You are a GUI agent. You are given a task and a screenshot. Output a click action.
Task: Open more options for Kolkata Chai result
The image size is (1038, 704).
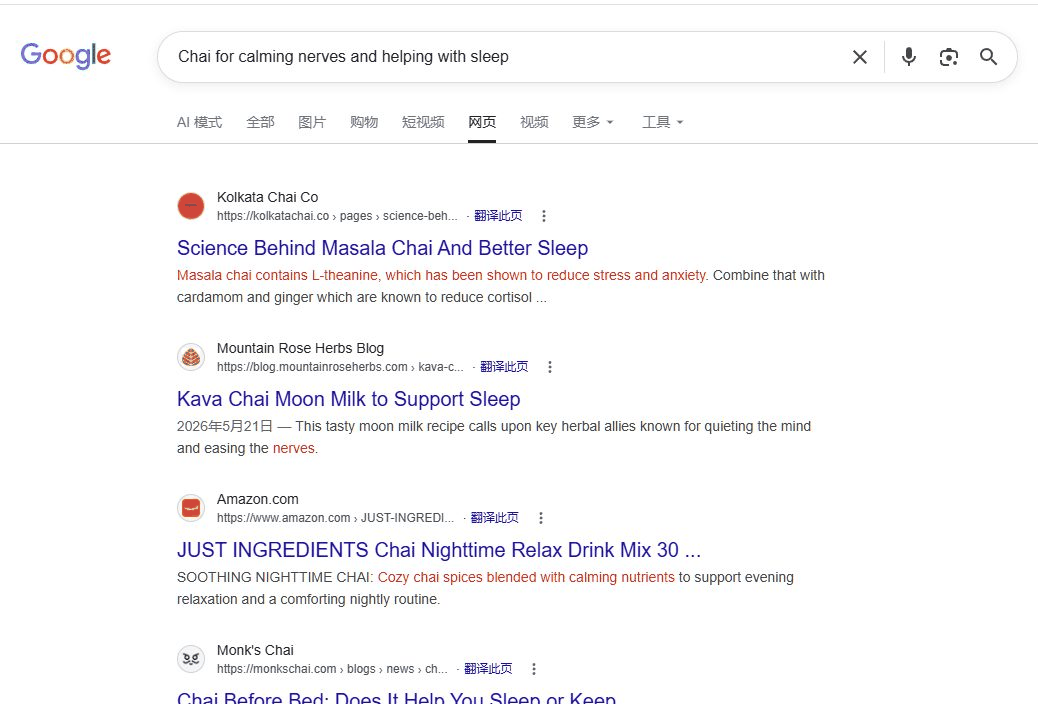click(x=543, y=216)
